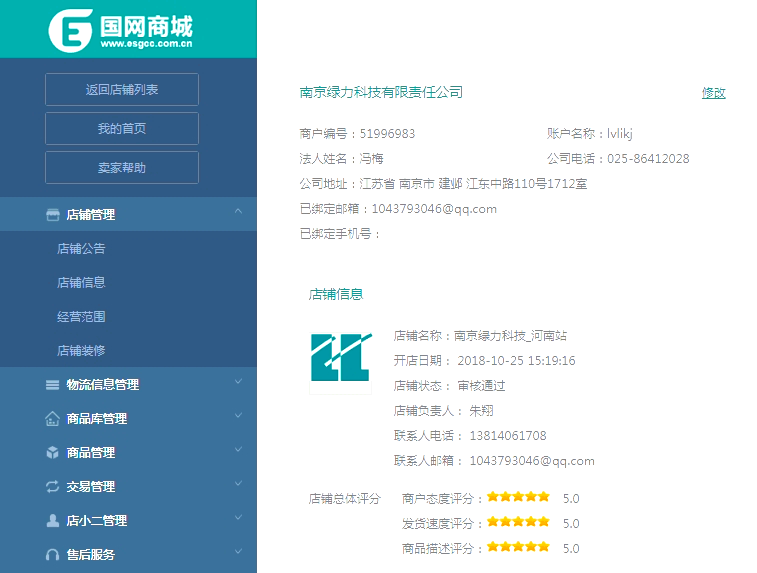The width and height of the screenshot is (757, 573).
Task: Click shop status 审核通过
Action: click(481, 386)
